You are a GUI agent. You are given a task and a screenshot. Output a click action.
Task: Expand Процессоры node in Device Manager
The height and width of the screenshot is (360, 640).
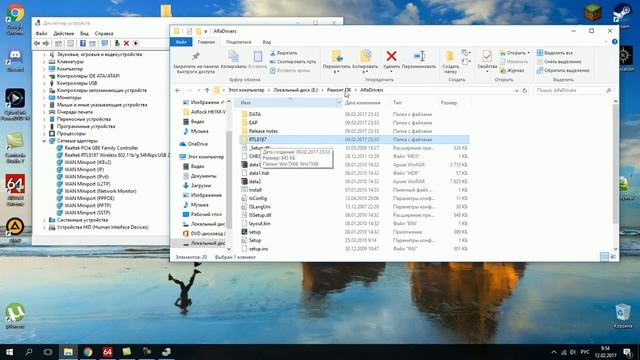click(44, 133)
